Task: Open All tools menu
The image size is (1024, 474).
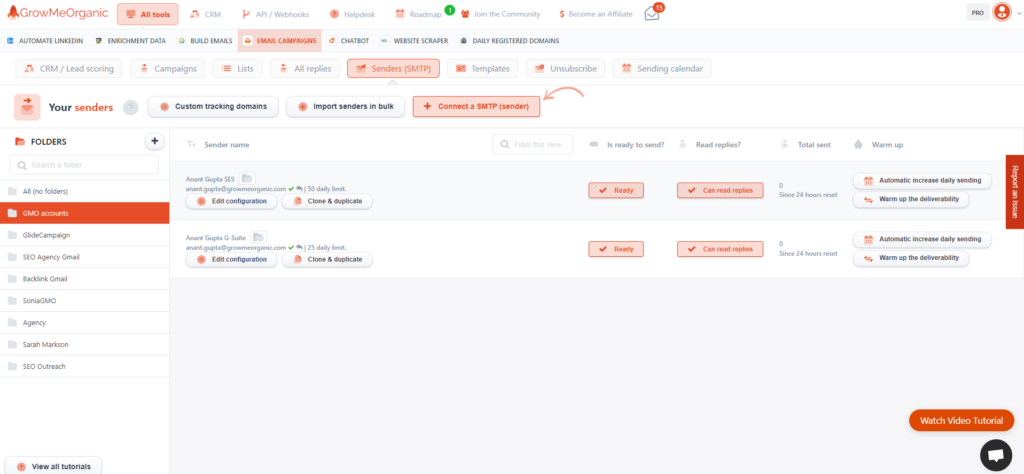Action: 148,14
